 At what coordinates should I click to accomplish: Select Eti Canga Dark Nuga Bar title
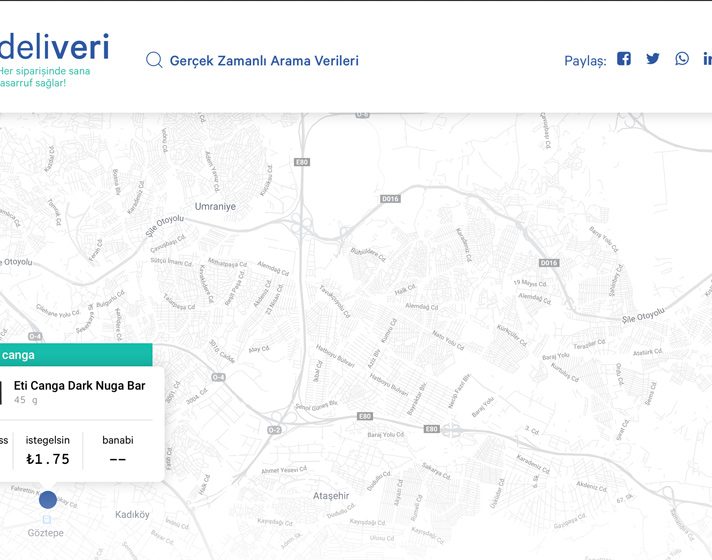(x=79, y=386)
